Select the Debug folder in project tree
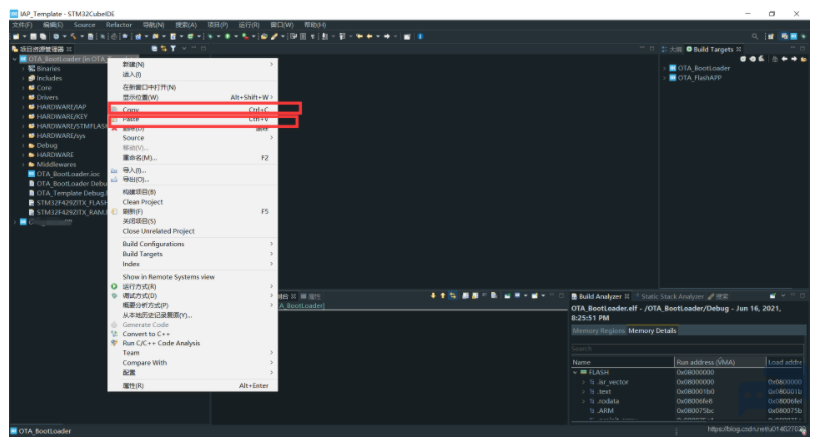Viewport: 817px width, 445px height. click(x=46, y=145)
